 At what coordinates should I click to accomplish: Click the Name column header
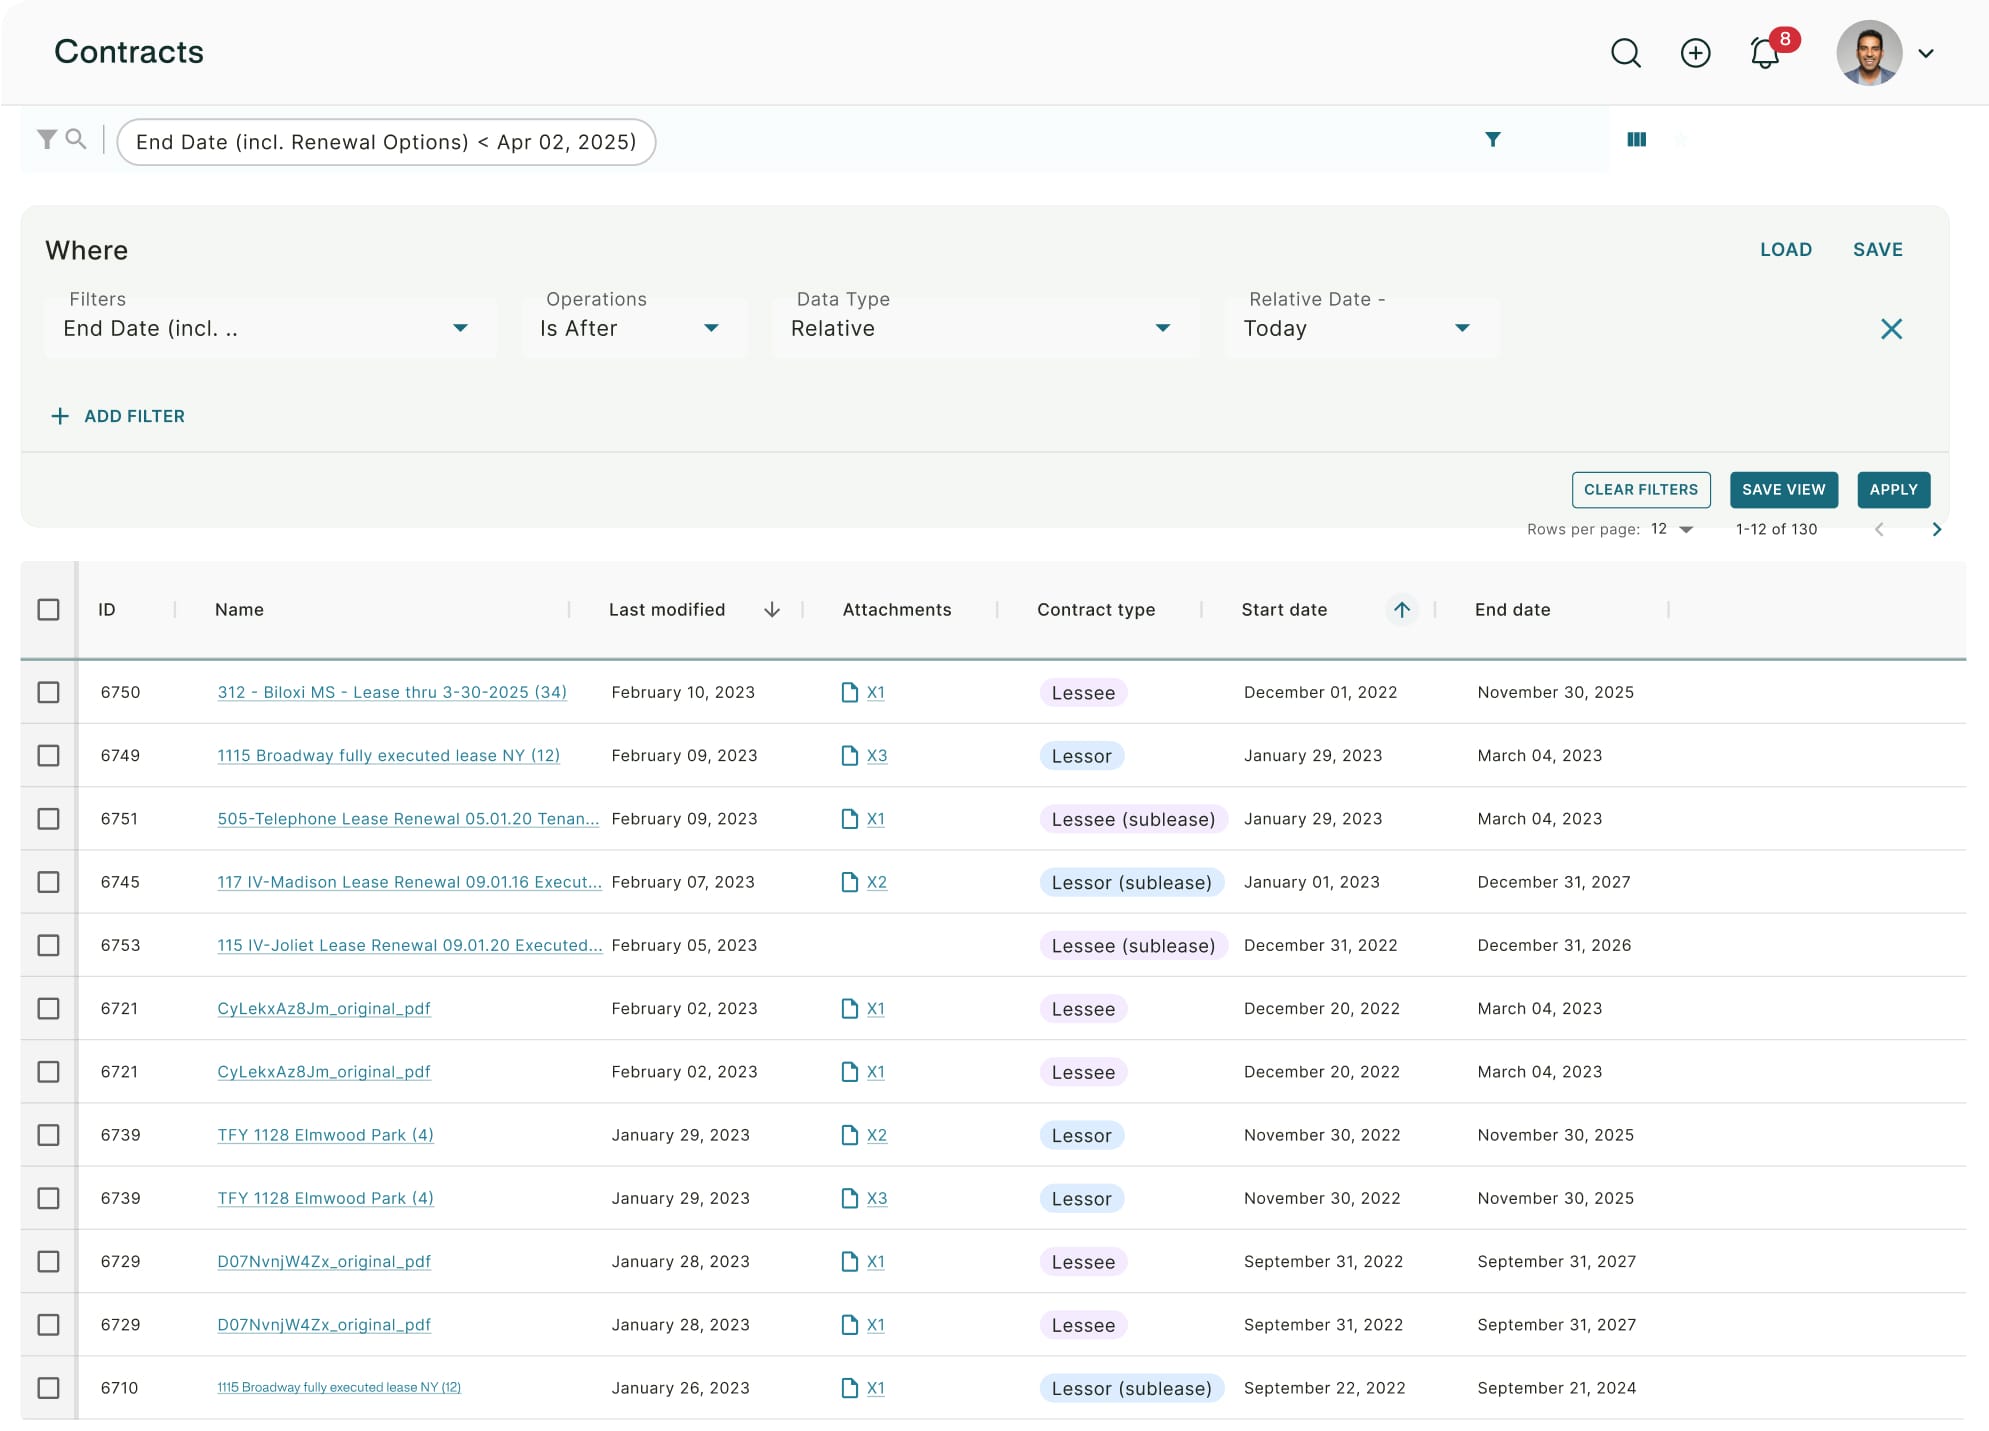(240, 610)
